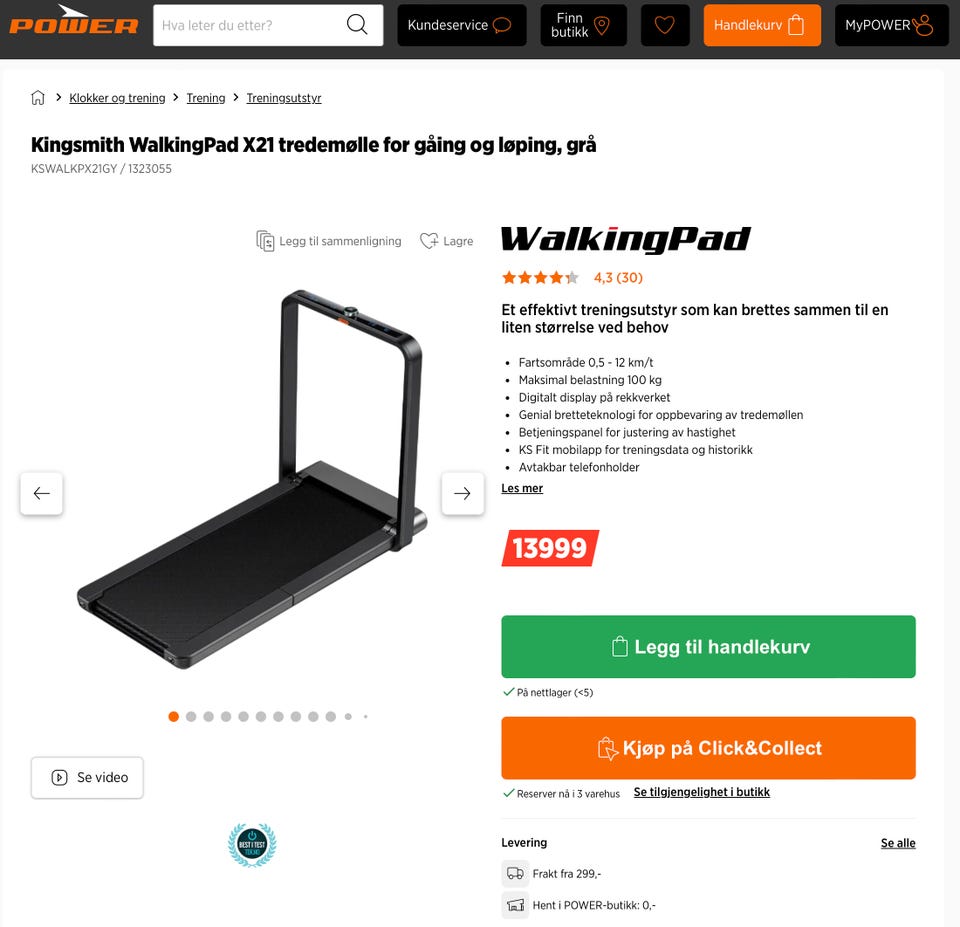
Task: Toggle Legg til sammenligning compare option
Action: 329,241
